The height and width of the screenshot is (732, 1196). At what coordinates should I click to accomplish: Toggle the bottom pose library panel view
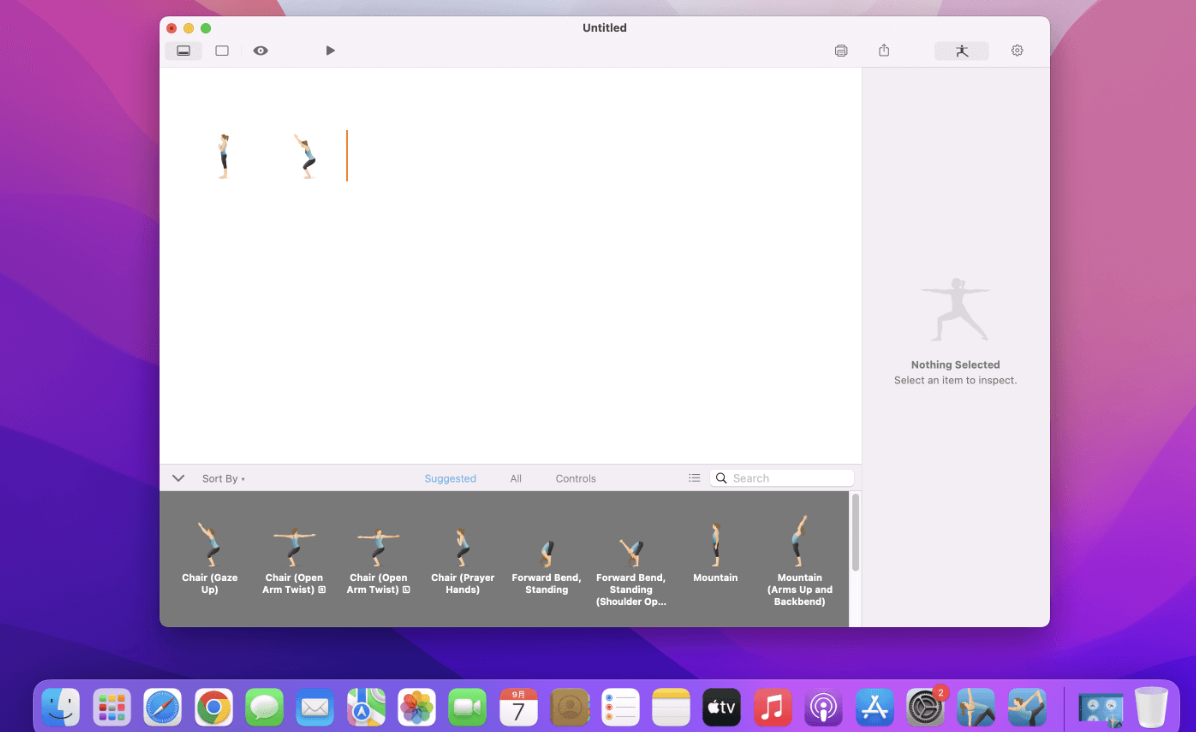tap(183, 51)
